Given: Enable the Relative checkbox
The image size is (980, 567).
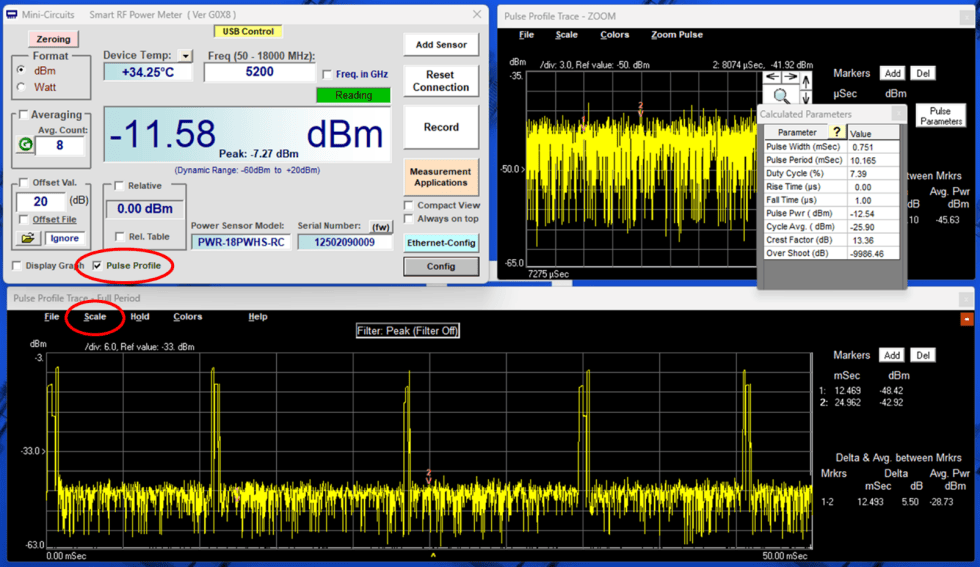Looking at the screenshot, I should pyautogui.click(x=119, y=186).
